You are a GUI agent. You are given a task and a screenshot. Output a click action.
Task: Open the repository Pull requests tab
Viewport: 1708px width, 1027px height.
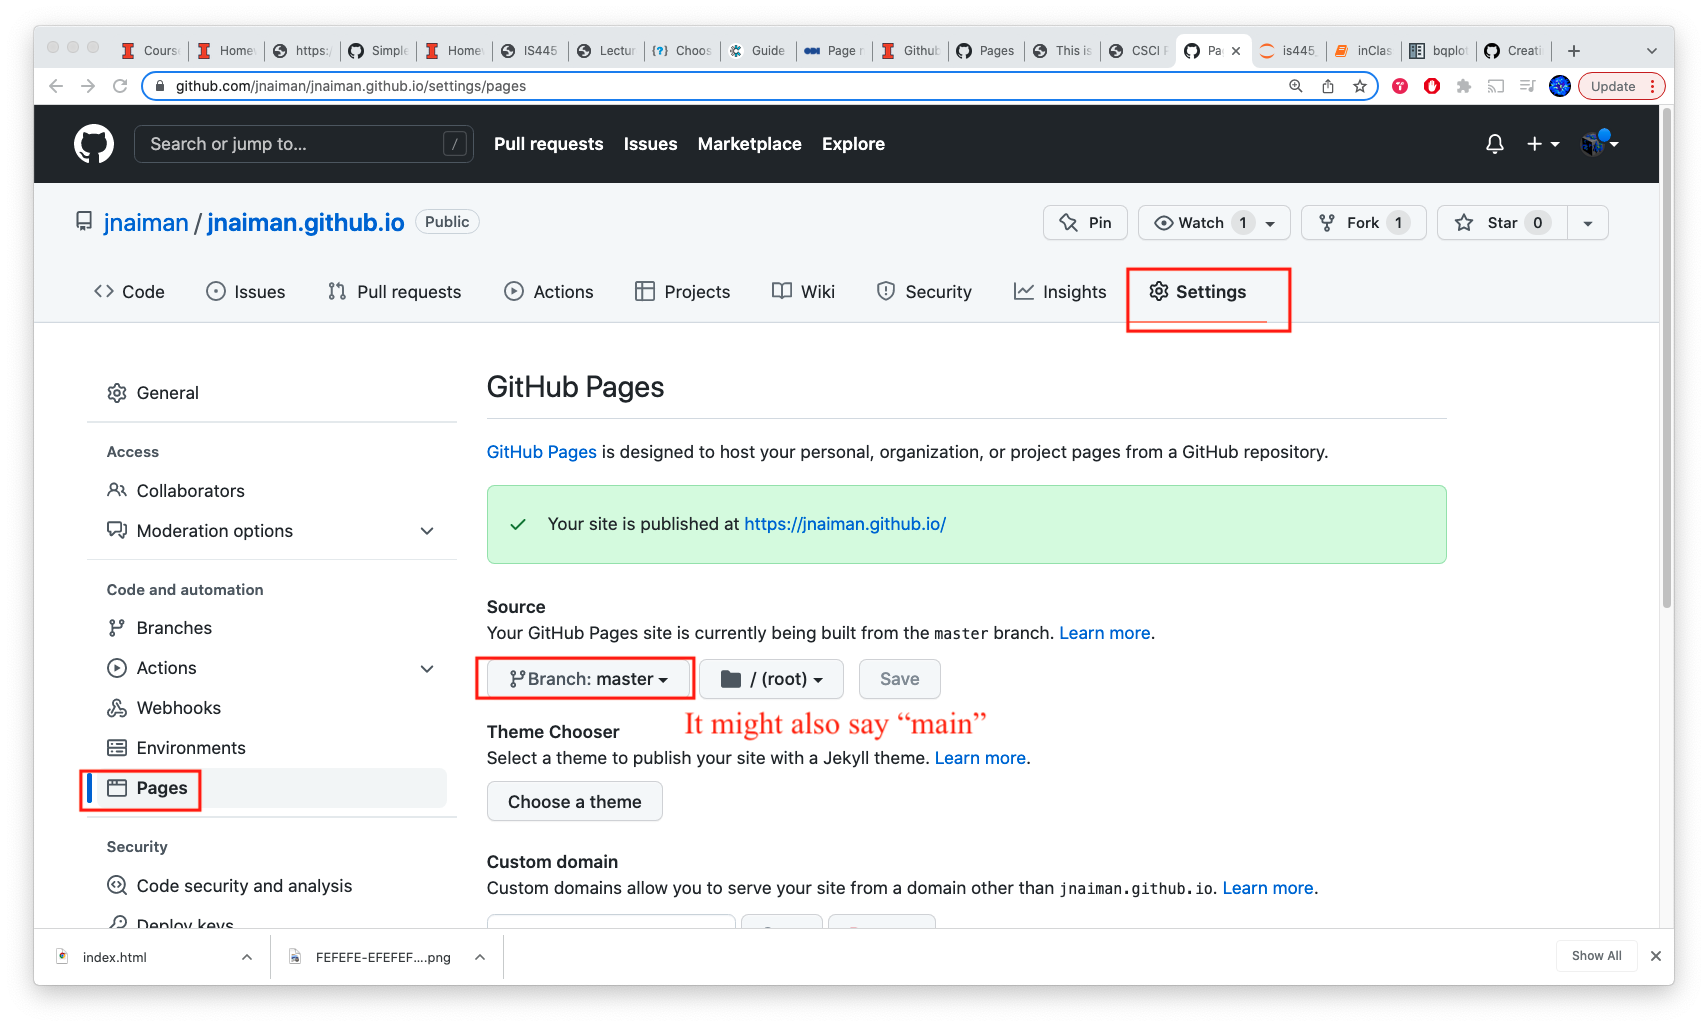tap(394, 292)
